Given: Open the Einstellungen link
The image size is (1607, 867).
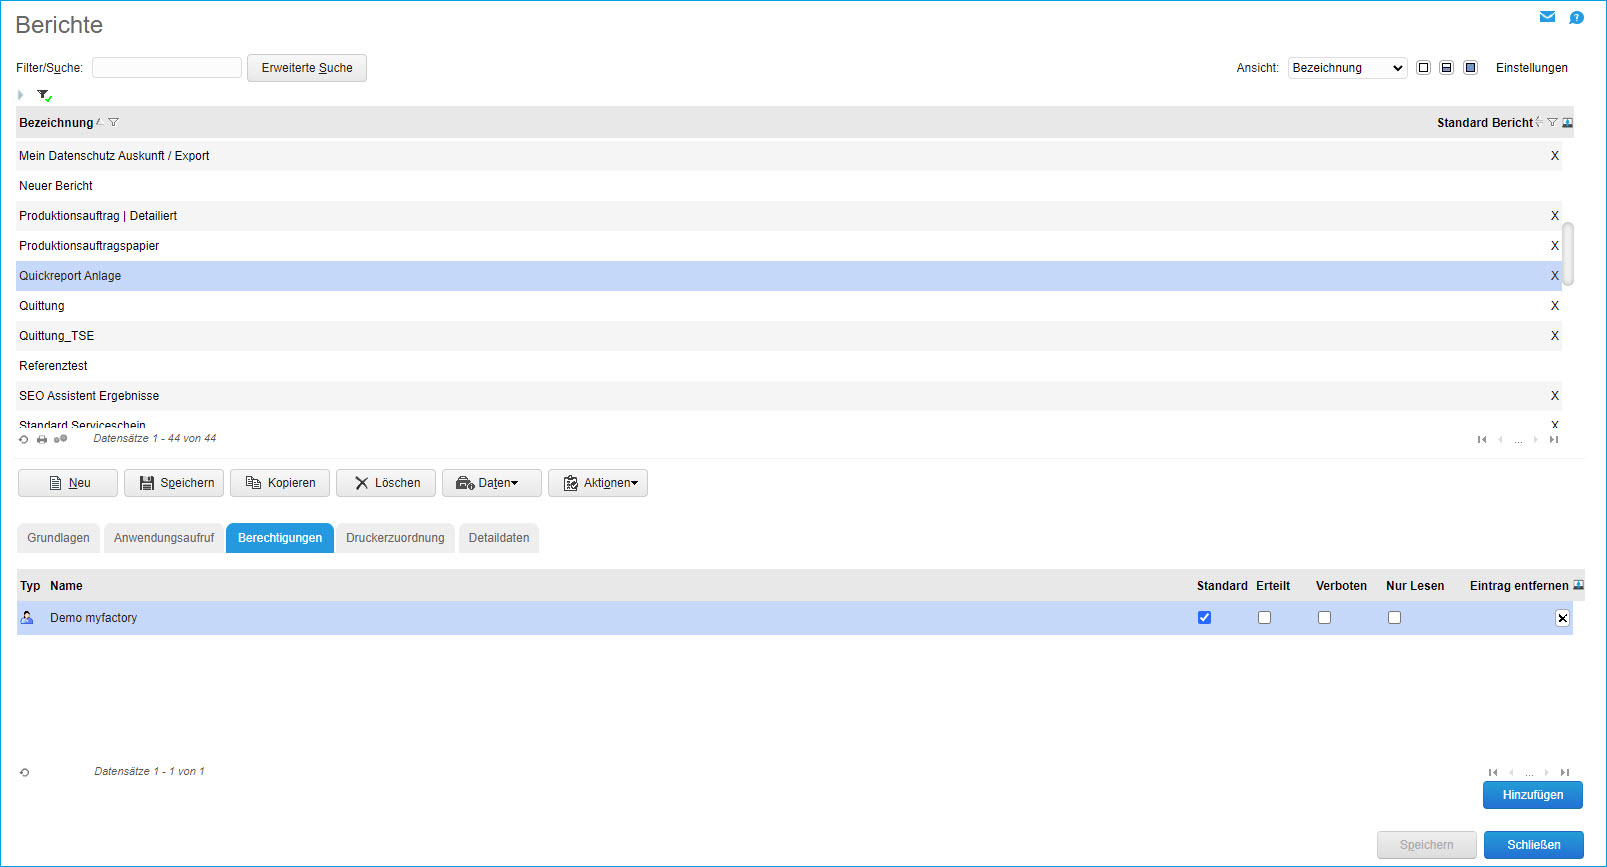Looking at the screenshot, I should pyautogui.click(x=1532, y=68).
